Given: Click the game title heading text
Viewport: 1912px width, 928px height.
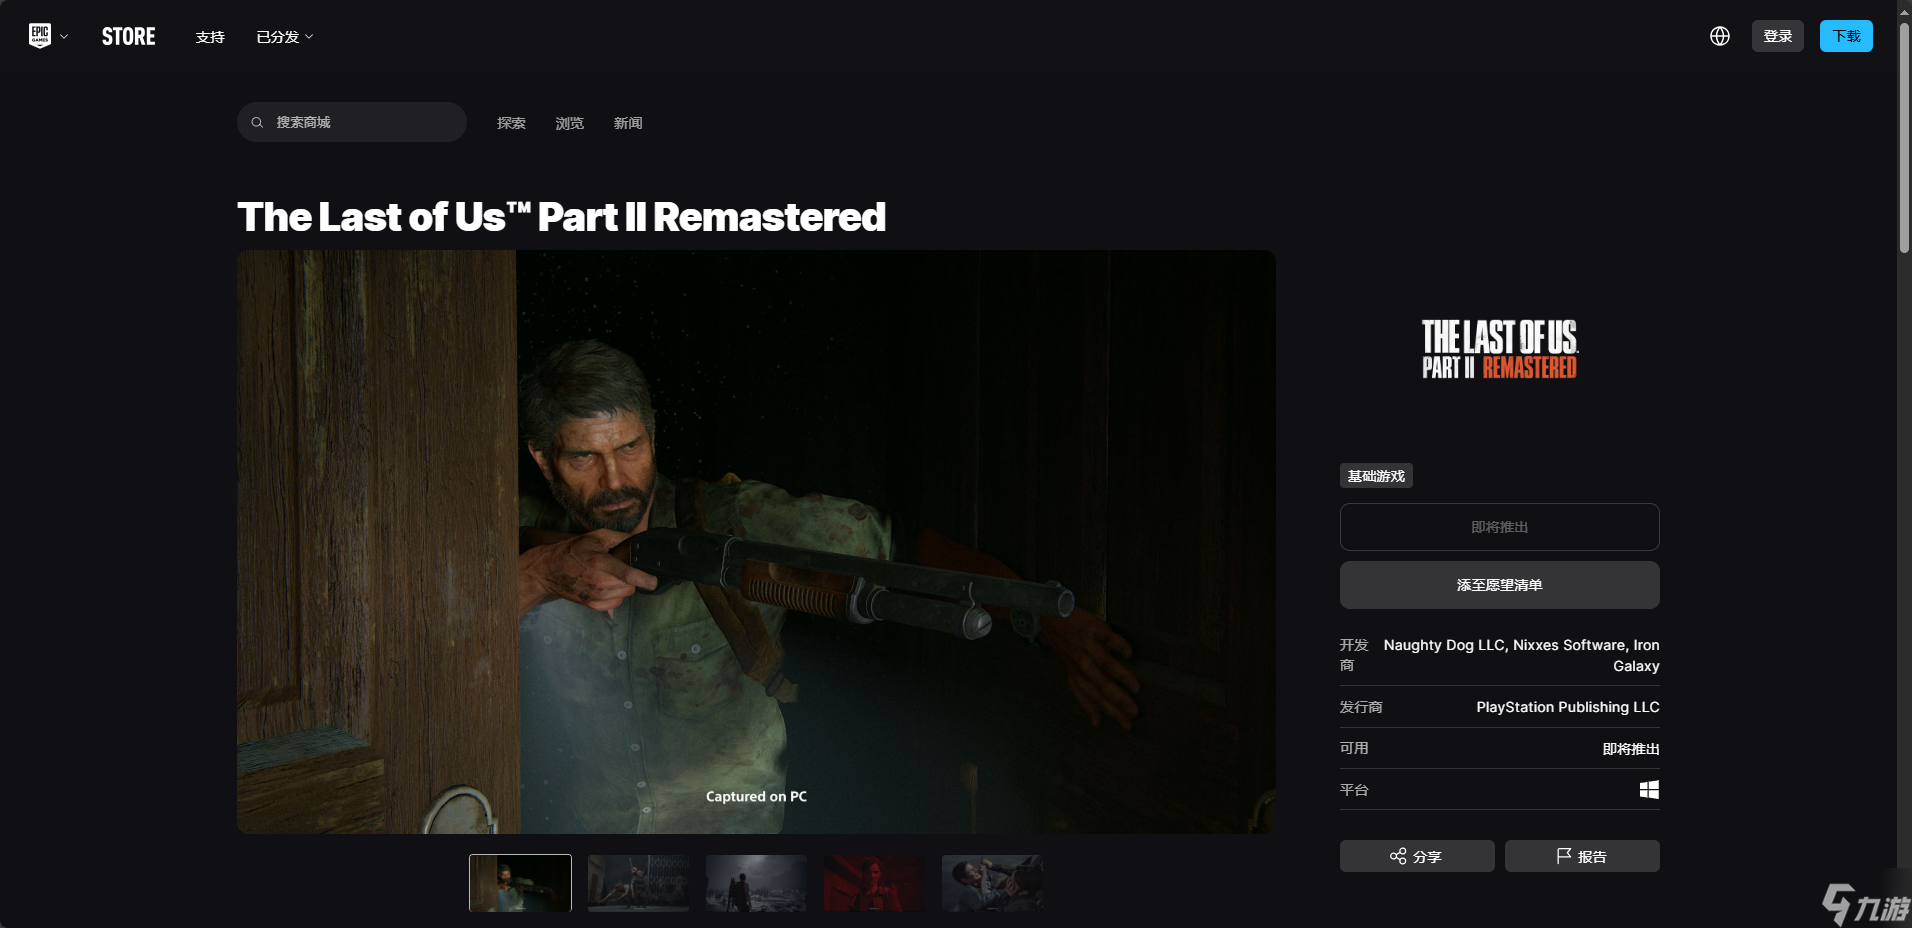Looking at the screenshot, I should coord(561,217).
